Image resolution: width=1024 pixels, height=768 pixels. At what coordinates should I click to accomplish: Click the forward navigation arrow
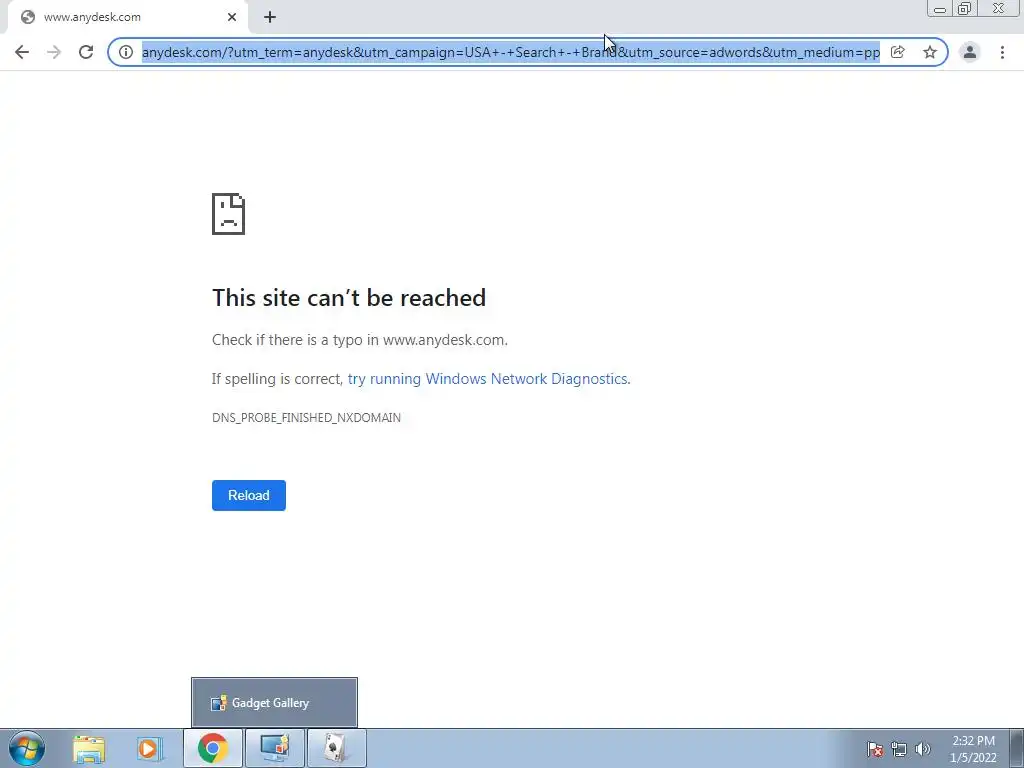(54, 52)
